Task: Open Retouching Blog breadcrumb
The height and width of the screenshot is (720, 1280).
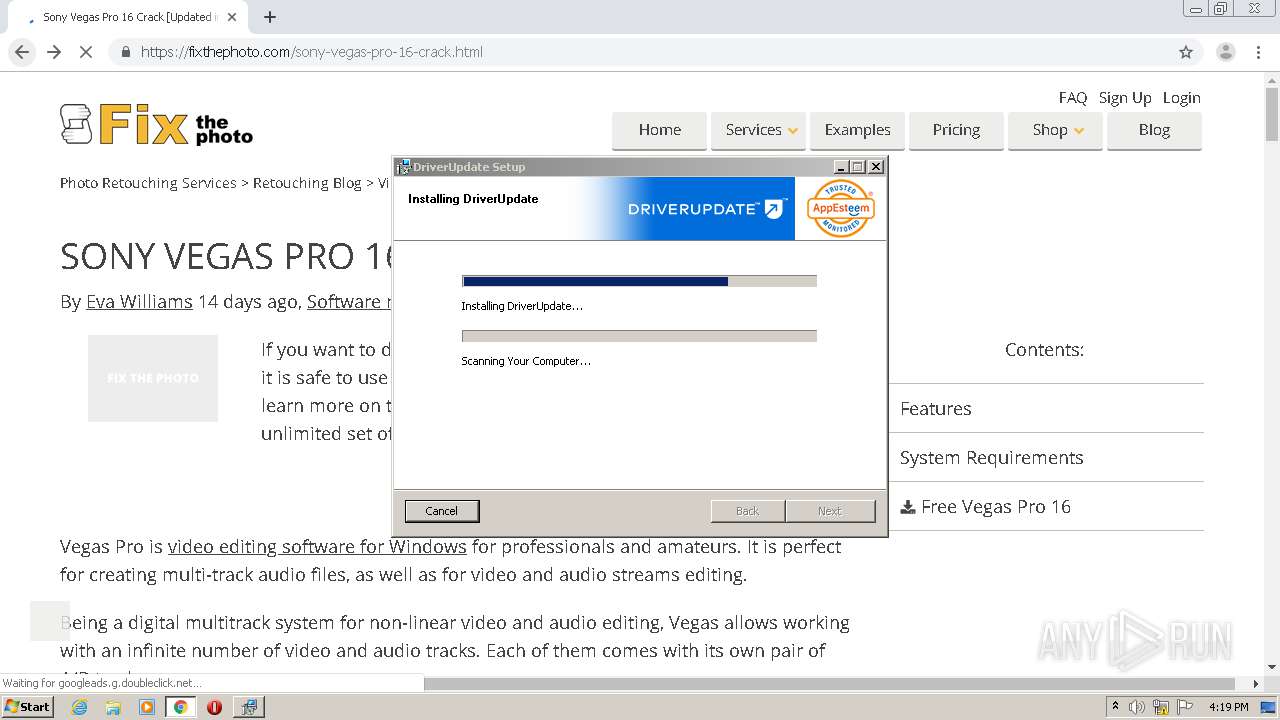Action: [x=307, y=183]
